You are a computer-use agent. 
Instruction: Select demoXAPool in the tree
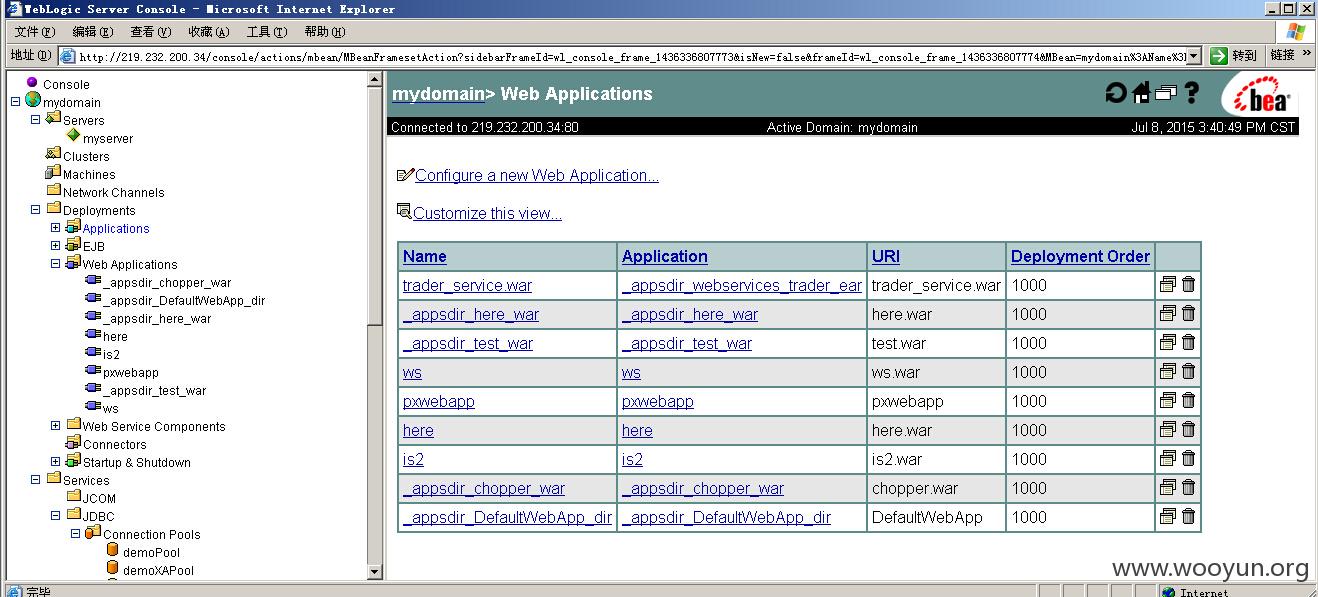tap(158, 571)
